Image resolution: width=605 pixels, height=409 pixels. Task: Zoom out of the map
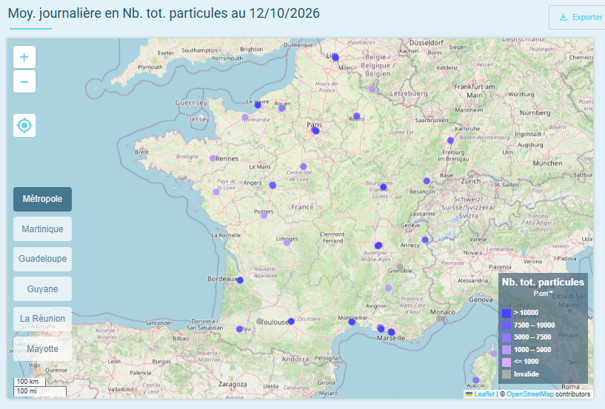(x=24, y=81)
